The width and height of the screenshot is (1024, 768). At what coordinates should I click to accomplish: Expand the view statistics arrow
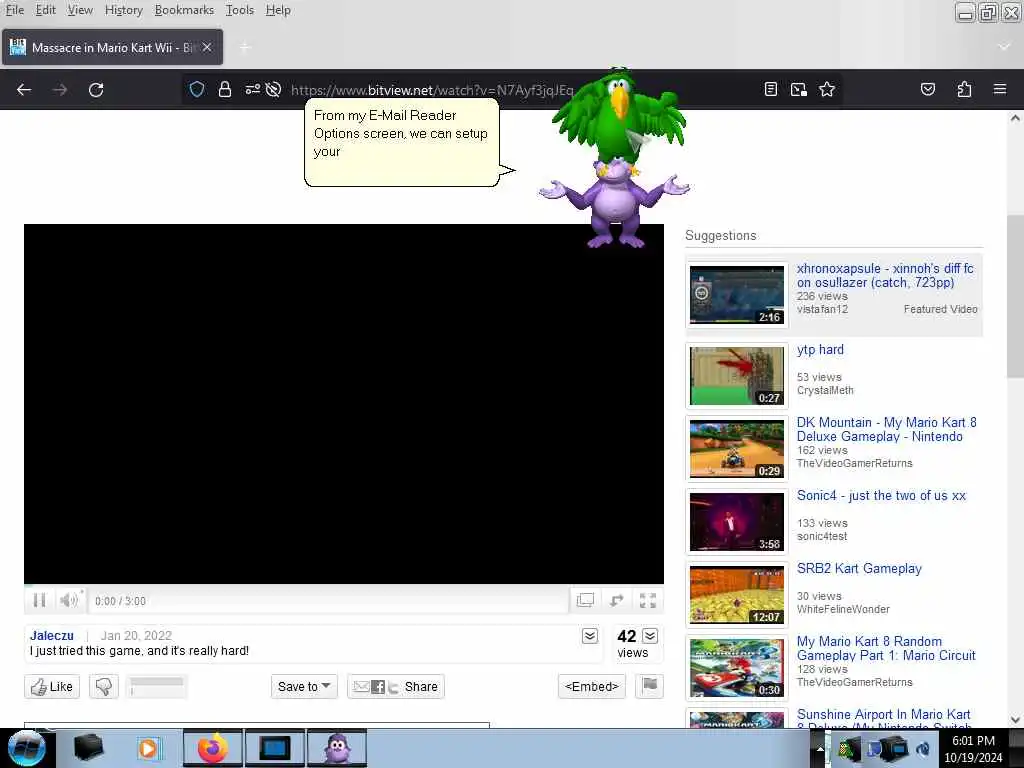coord(650,636)
